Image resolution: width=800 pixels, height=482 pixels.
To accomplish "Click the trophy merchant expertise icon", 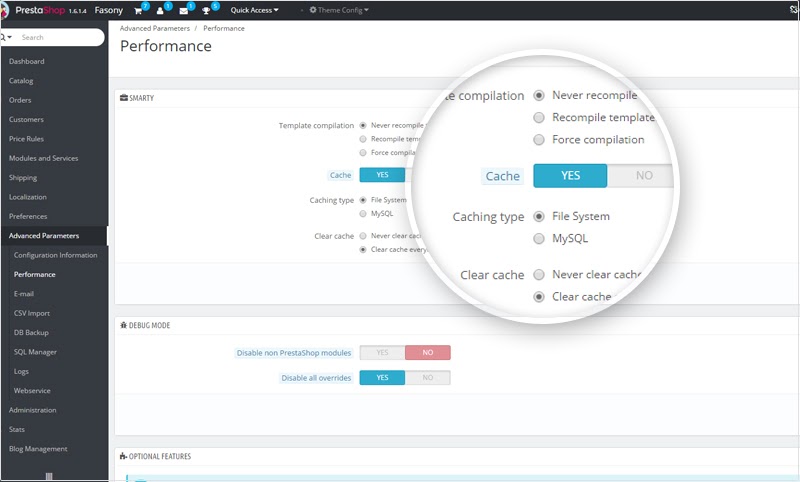I will 208,10.
